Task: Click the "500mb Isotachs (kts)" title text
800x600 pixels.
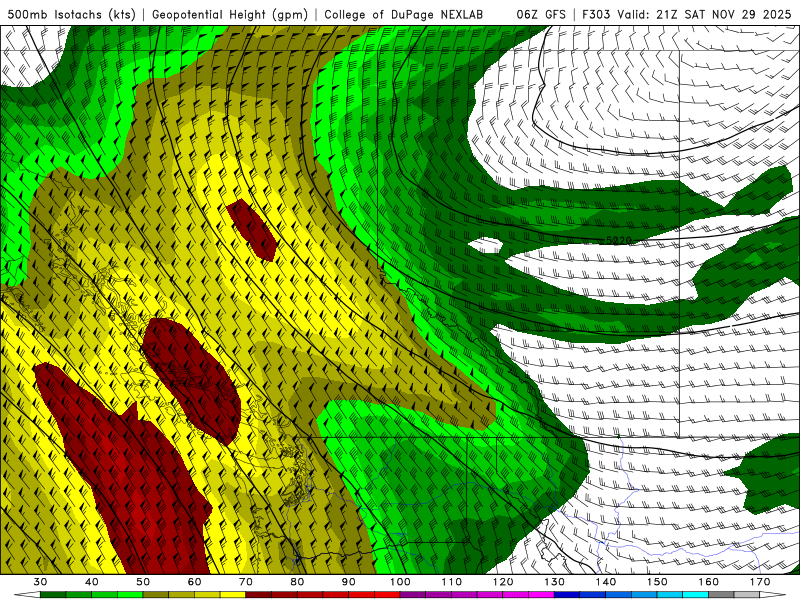Action: tap(72, 14)
